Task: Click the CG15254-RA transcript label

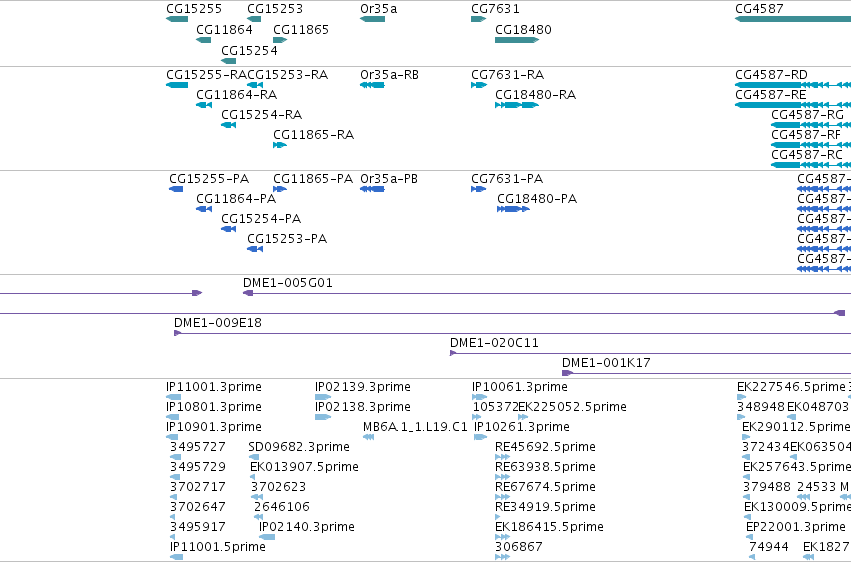Action: coord(261,114)
